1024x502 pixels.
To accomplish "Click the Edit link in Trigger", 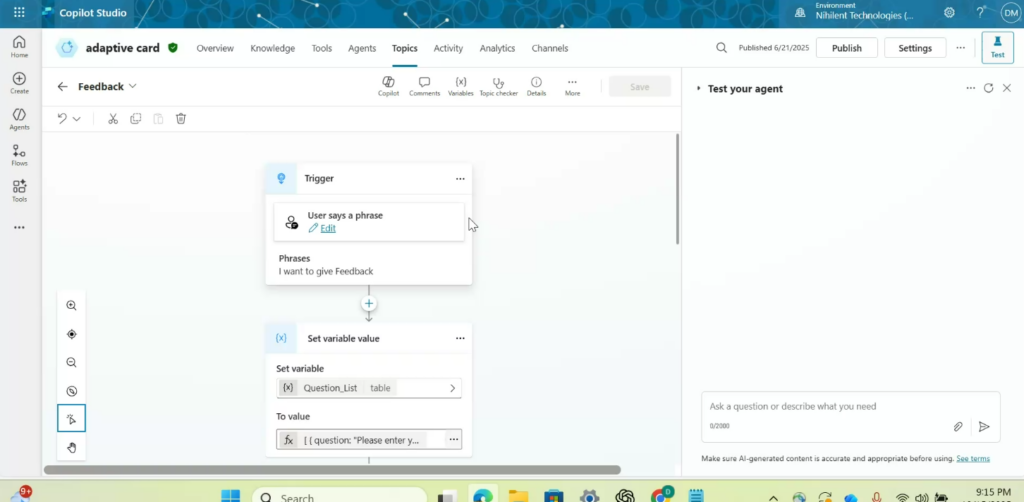I will coord(327,229).
